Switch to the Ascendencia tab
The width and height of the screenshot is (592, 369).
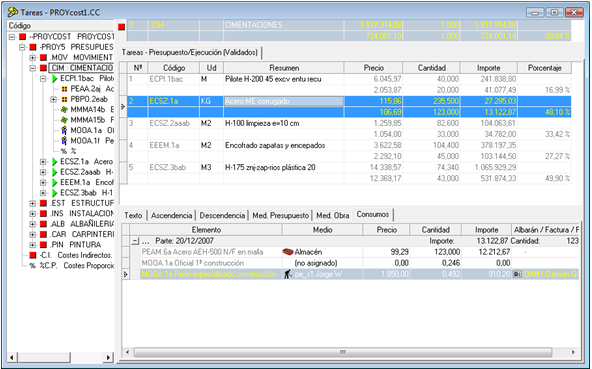(x=171, y=215)
